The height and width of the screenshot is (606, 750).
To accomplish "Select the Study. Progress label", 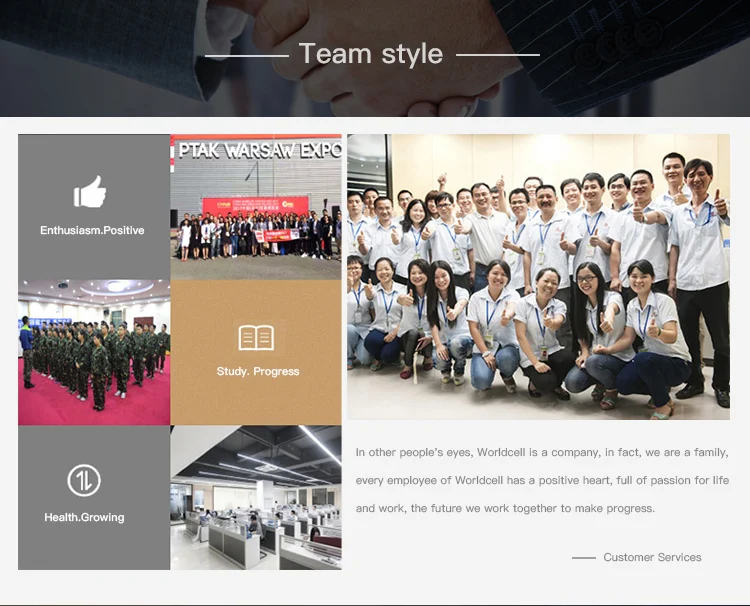I will 258,372.
